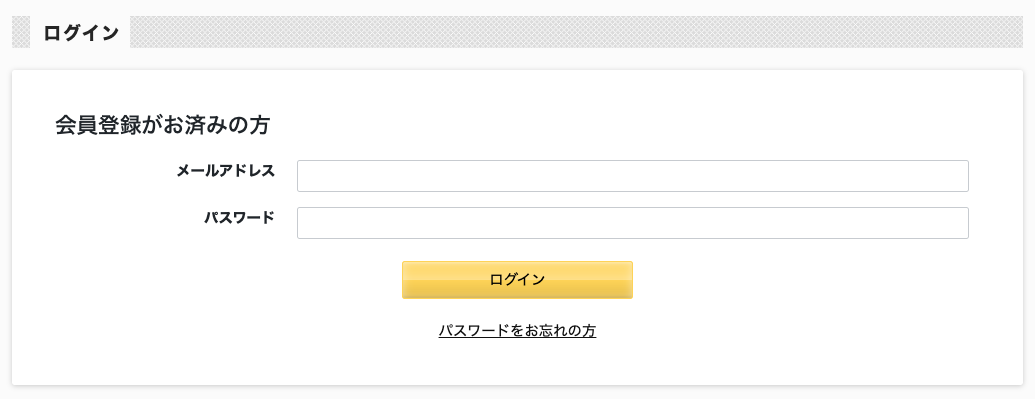Click the メールアドレス input field

632,176
